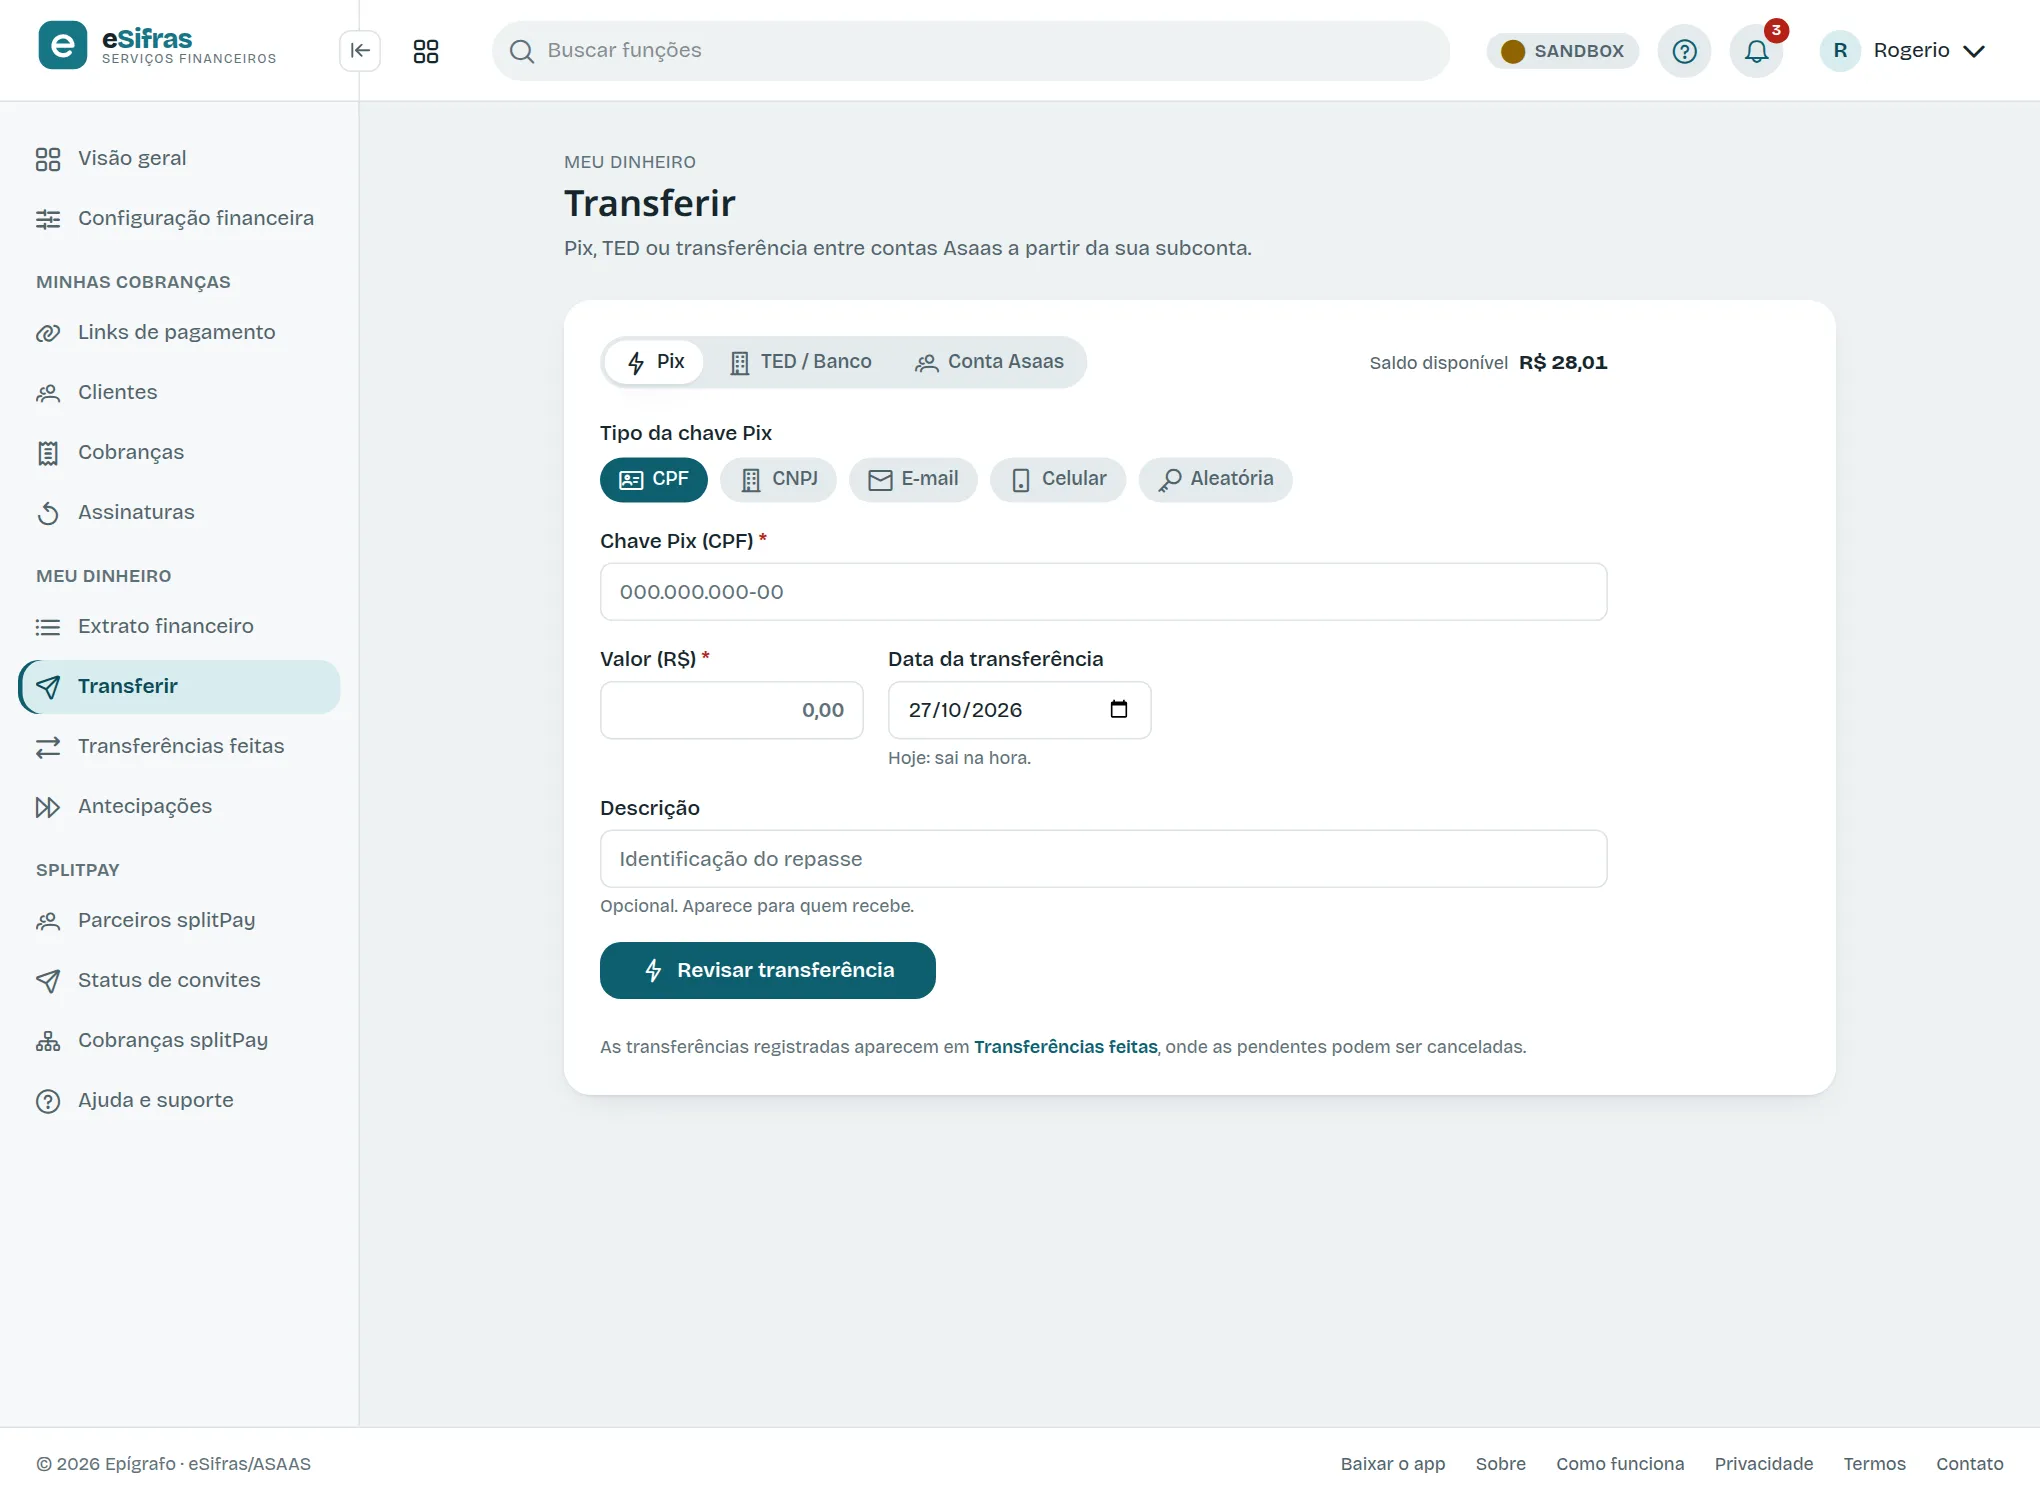Open notifications bell with badge 3
Screen dimensions: 2040x1500
pos(1757,51)
